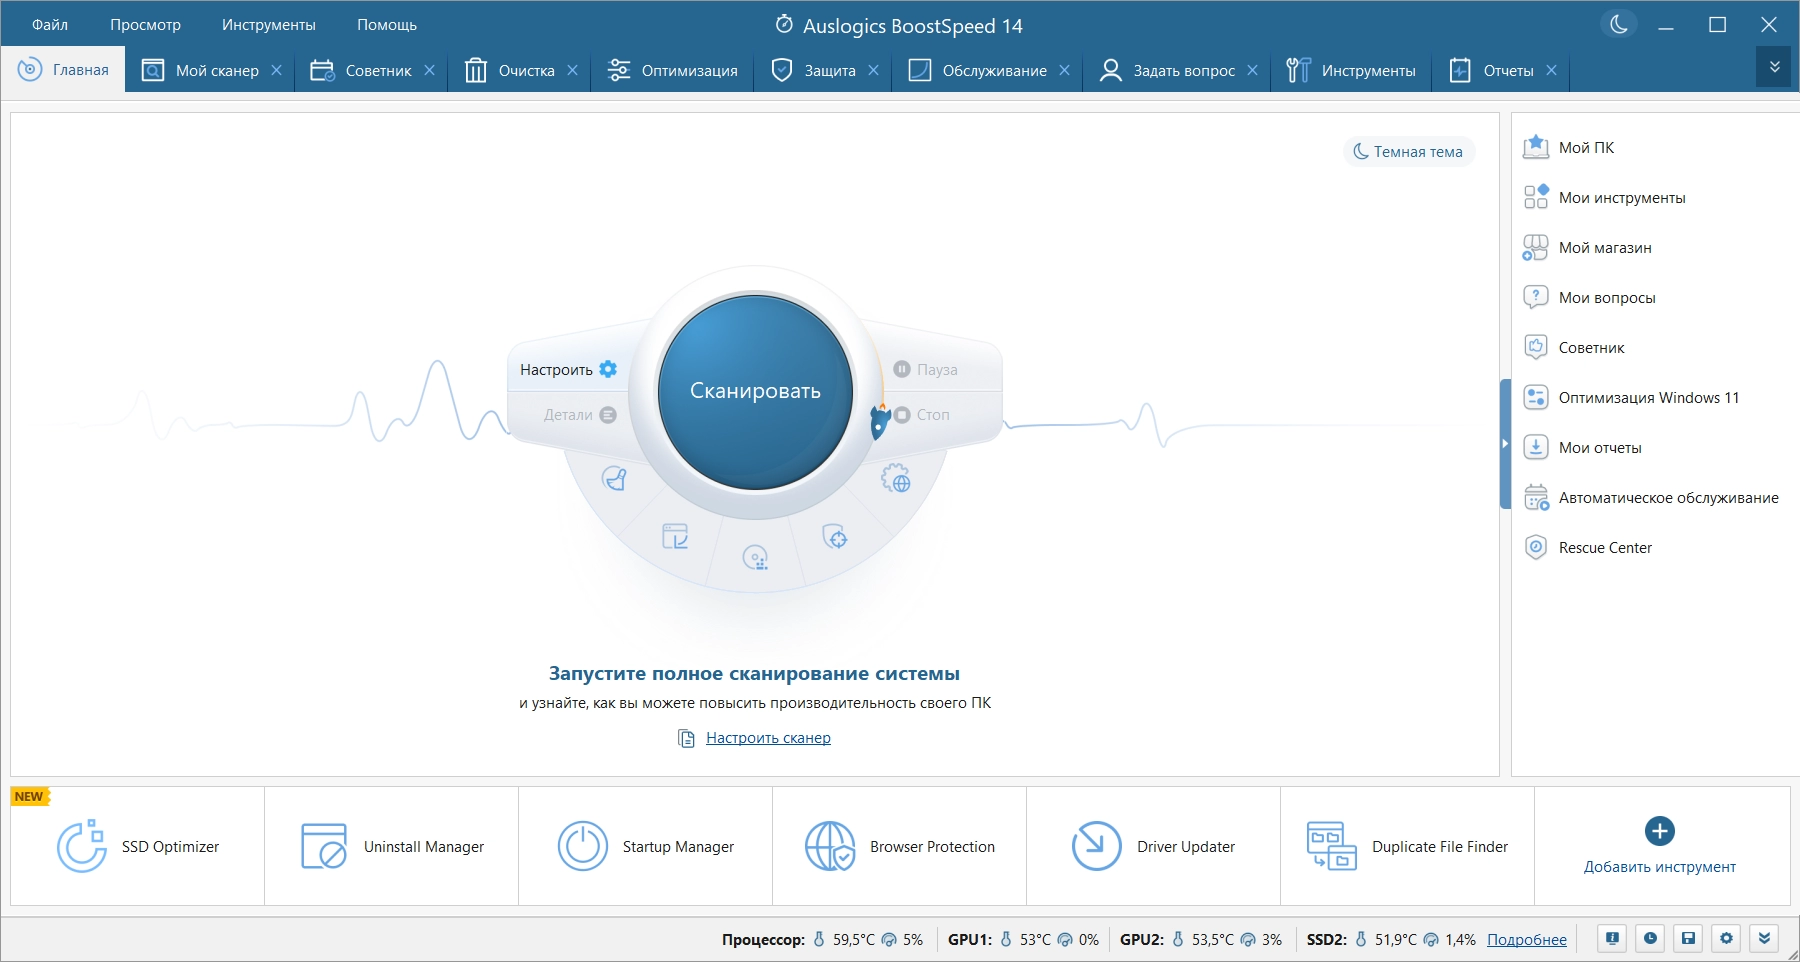Screen dimensions: 1800x962
Task: Toggle the Темная тема switch in the main panel
Action: (1408, 152)
